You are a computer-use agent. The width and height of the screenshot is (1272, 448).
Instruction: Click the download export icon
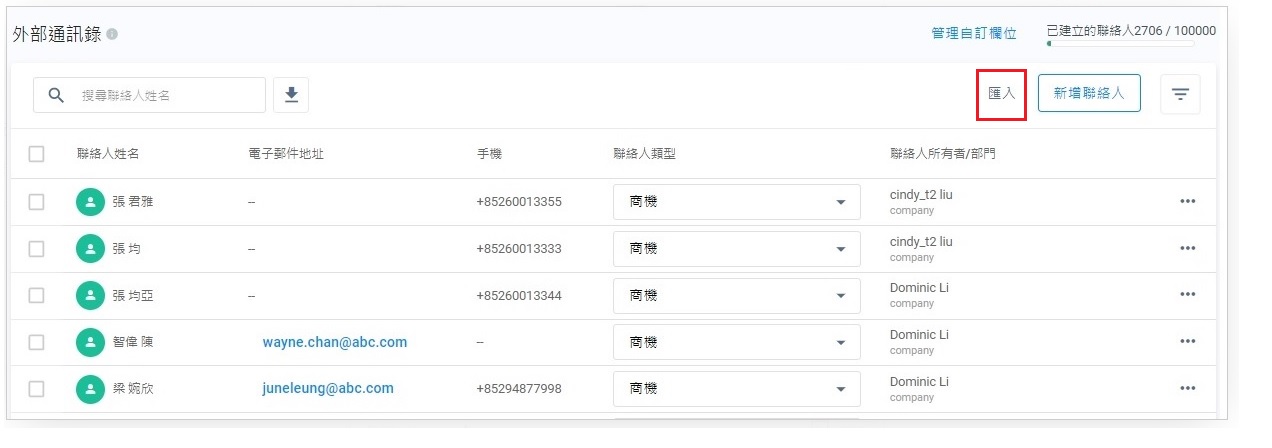[291, 95]
